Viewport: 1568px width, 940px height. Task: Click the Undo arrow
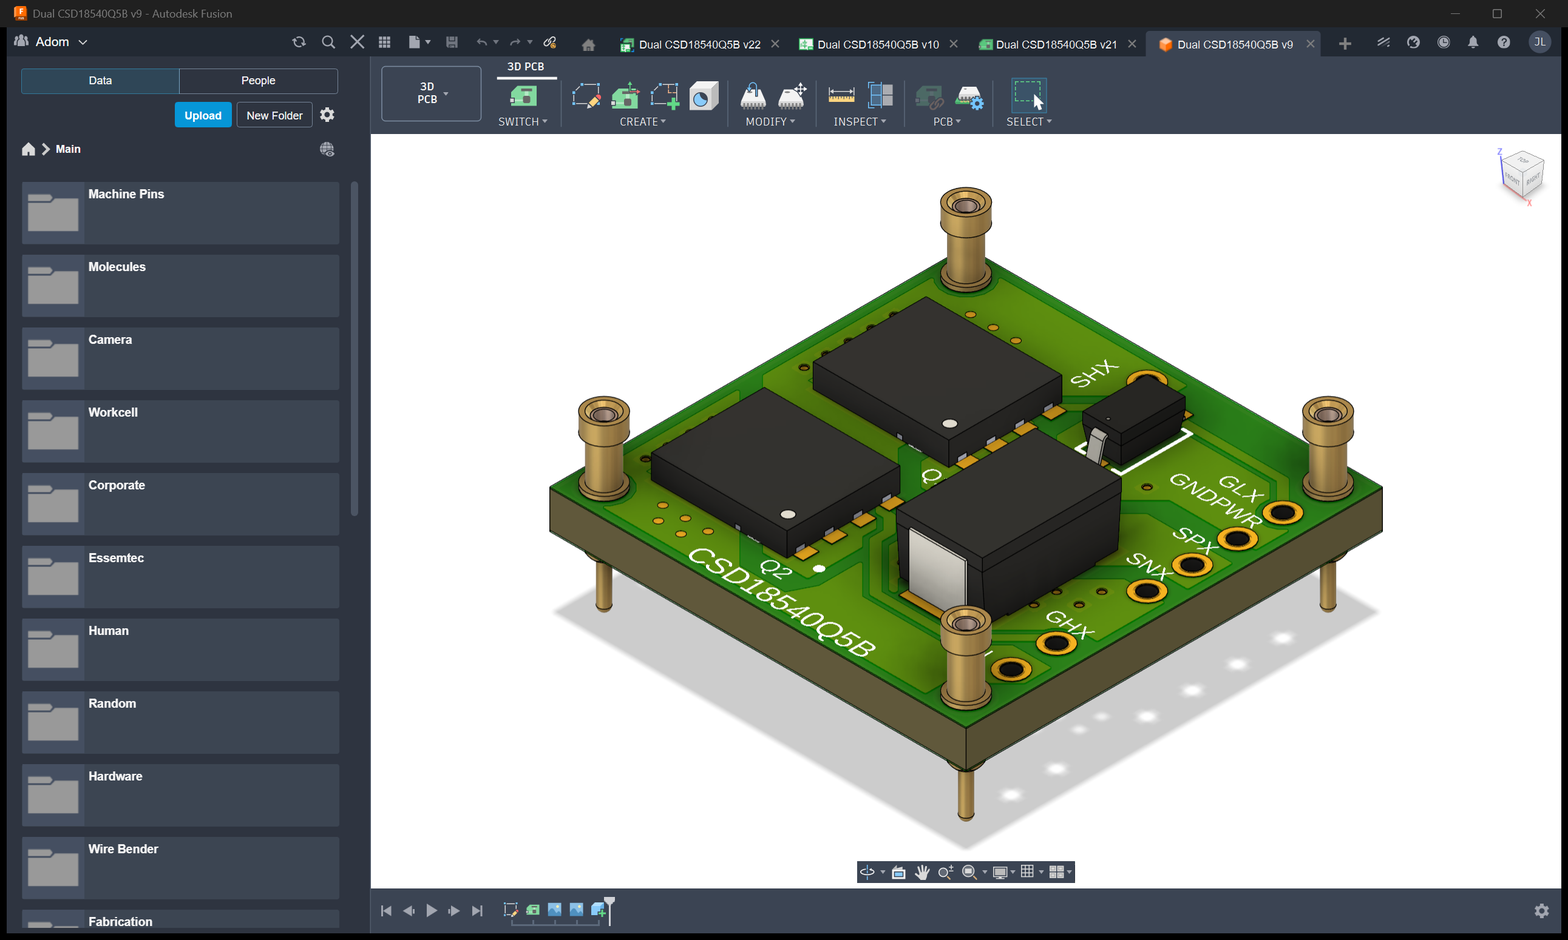[482, 42]
